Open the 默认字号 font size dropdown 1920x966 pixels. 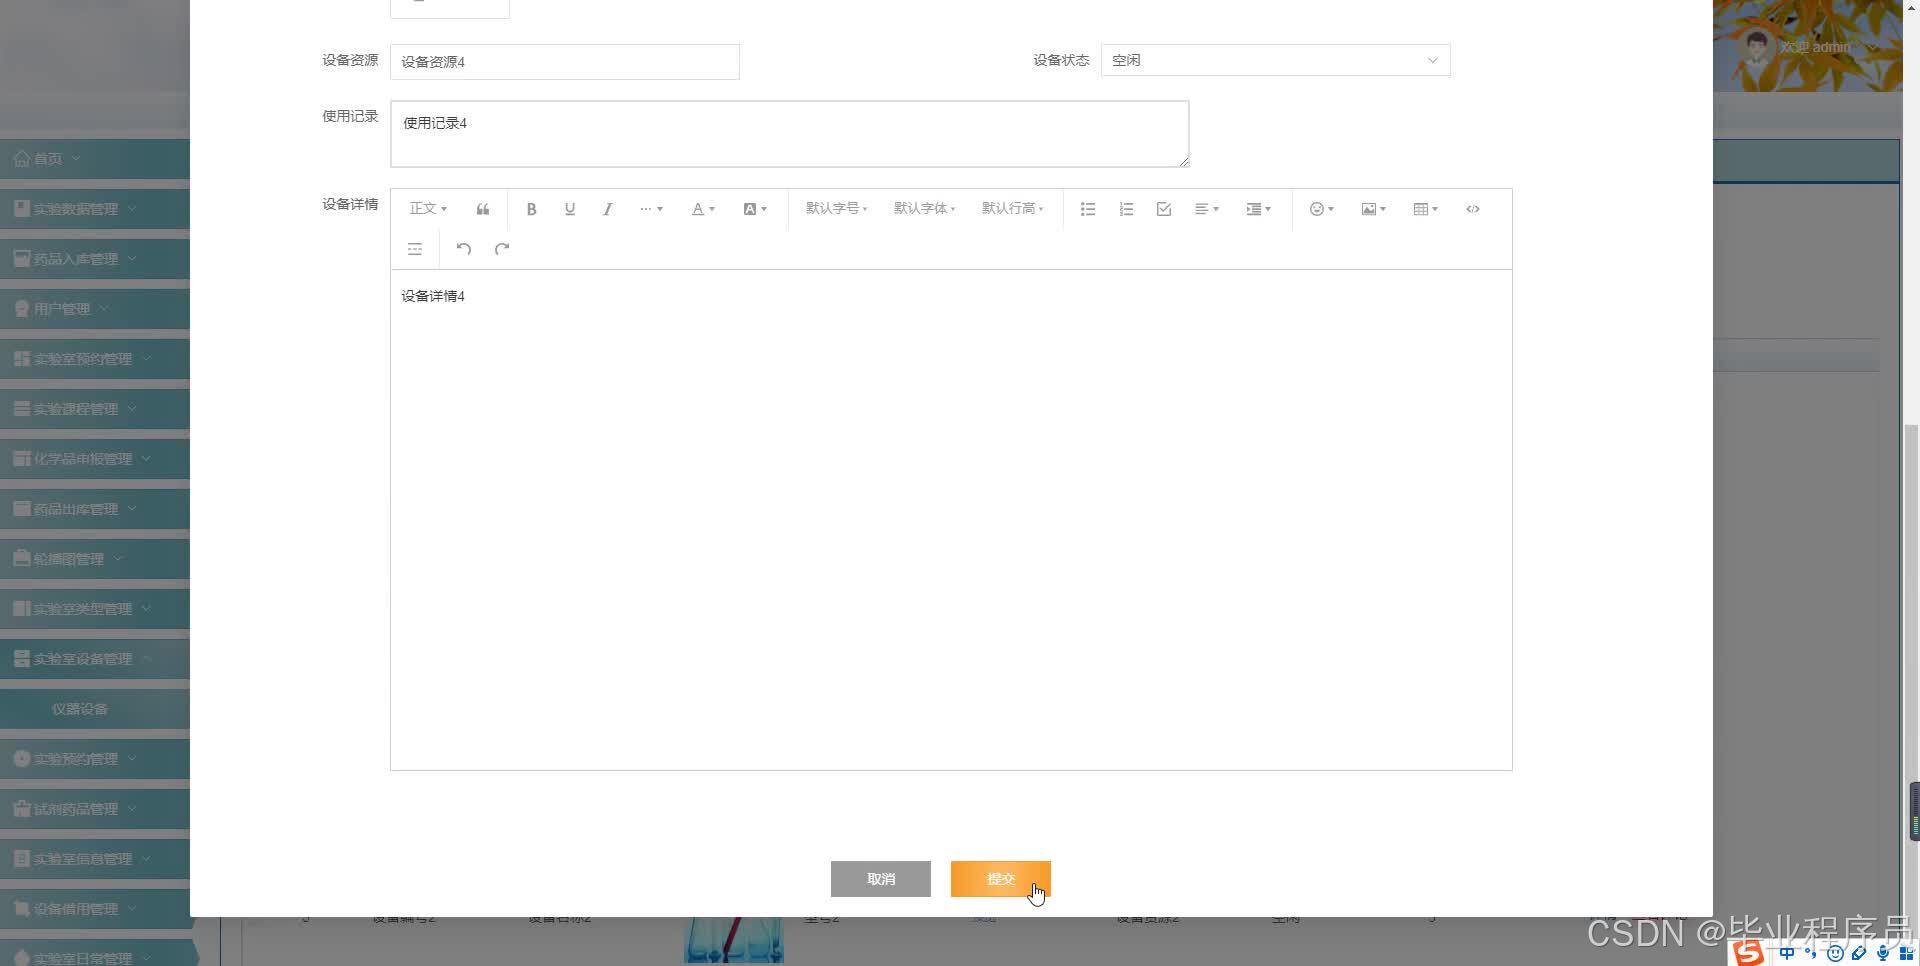[836, 209]
